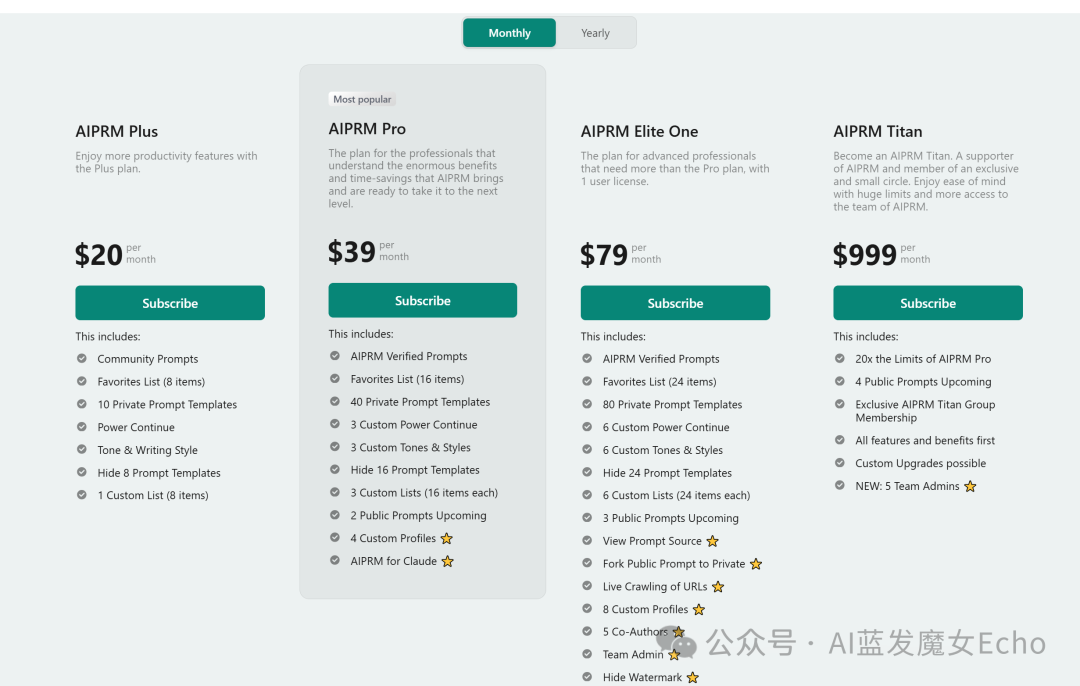
Task: Click the star beside Fork Public Prompt to Private
Action: 756,564
